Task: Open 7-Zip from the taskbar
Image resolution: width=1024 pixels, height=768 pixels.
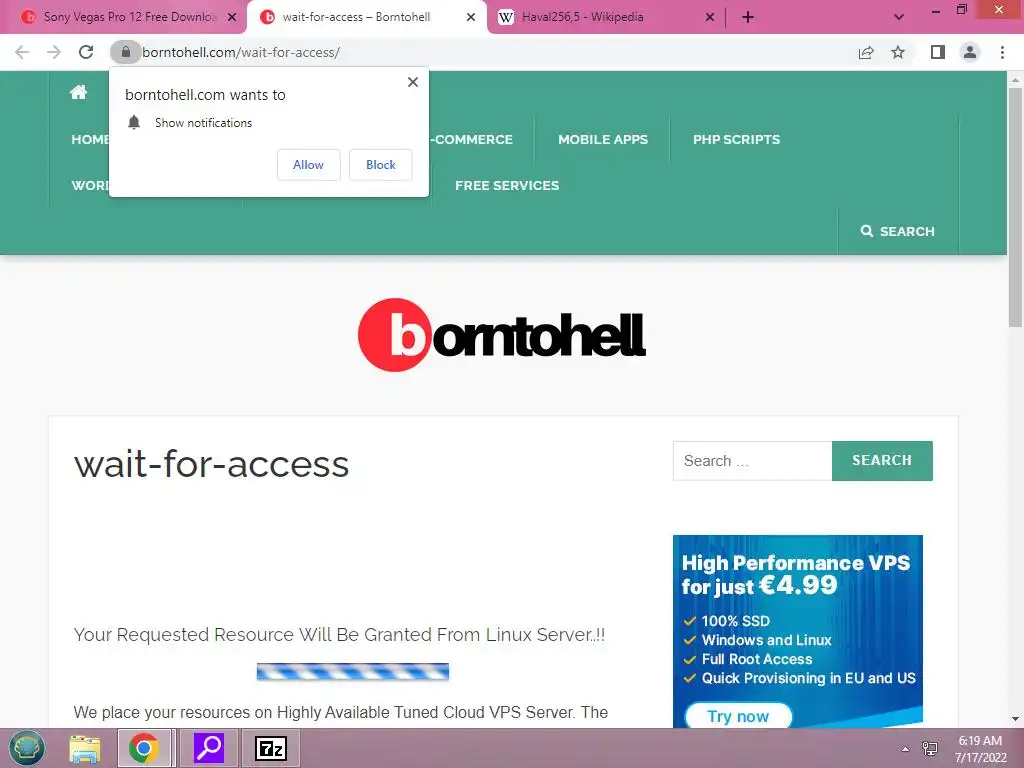Action: coord(271,748)
